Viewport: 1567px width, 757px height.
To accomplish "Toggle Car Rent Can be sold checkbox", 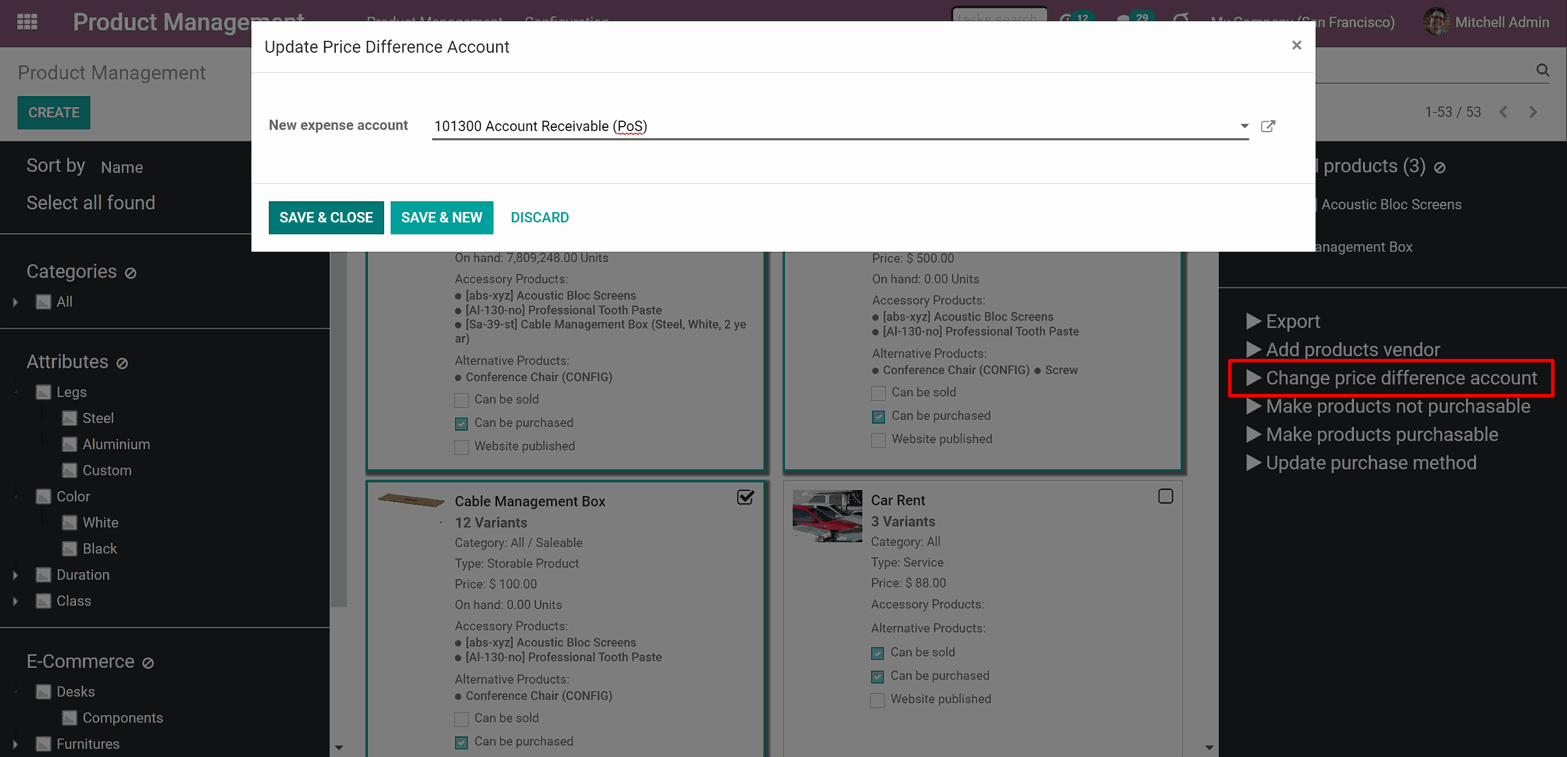I will [x=877, y=653].
